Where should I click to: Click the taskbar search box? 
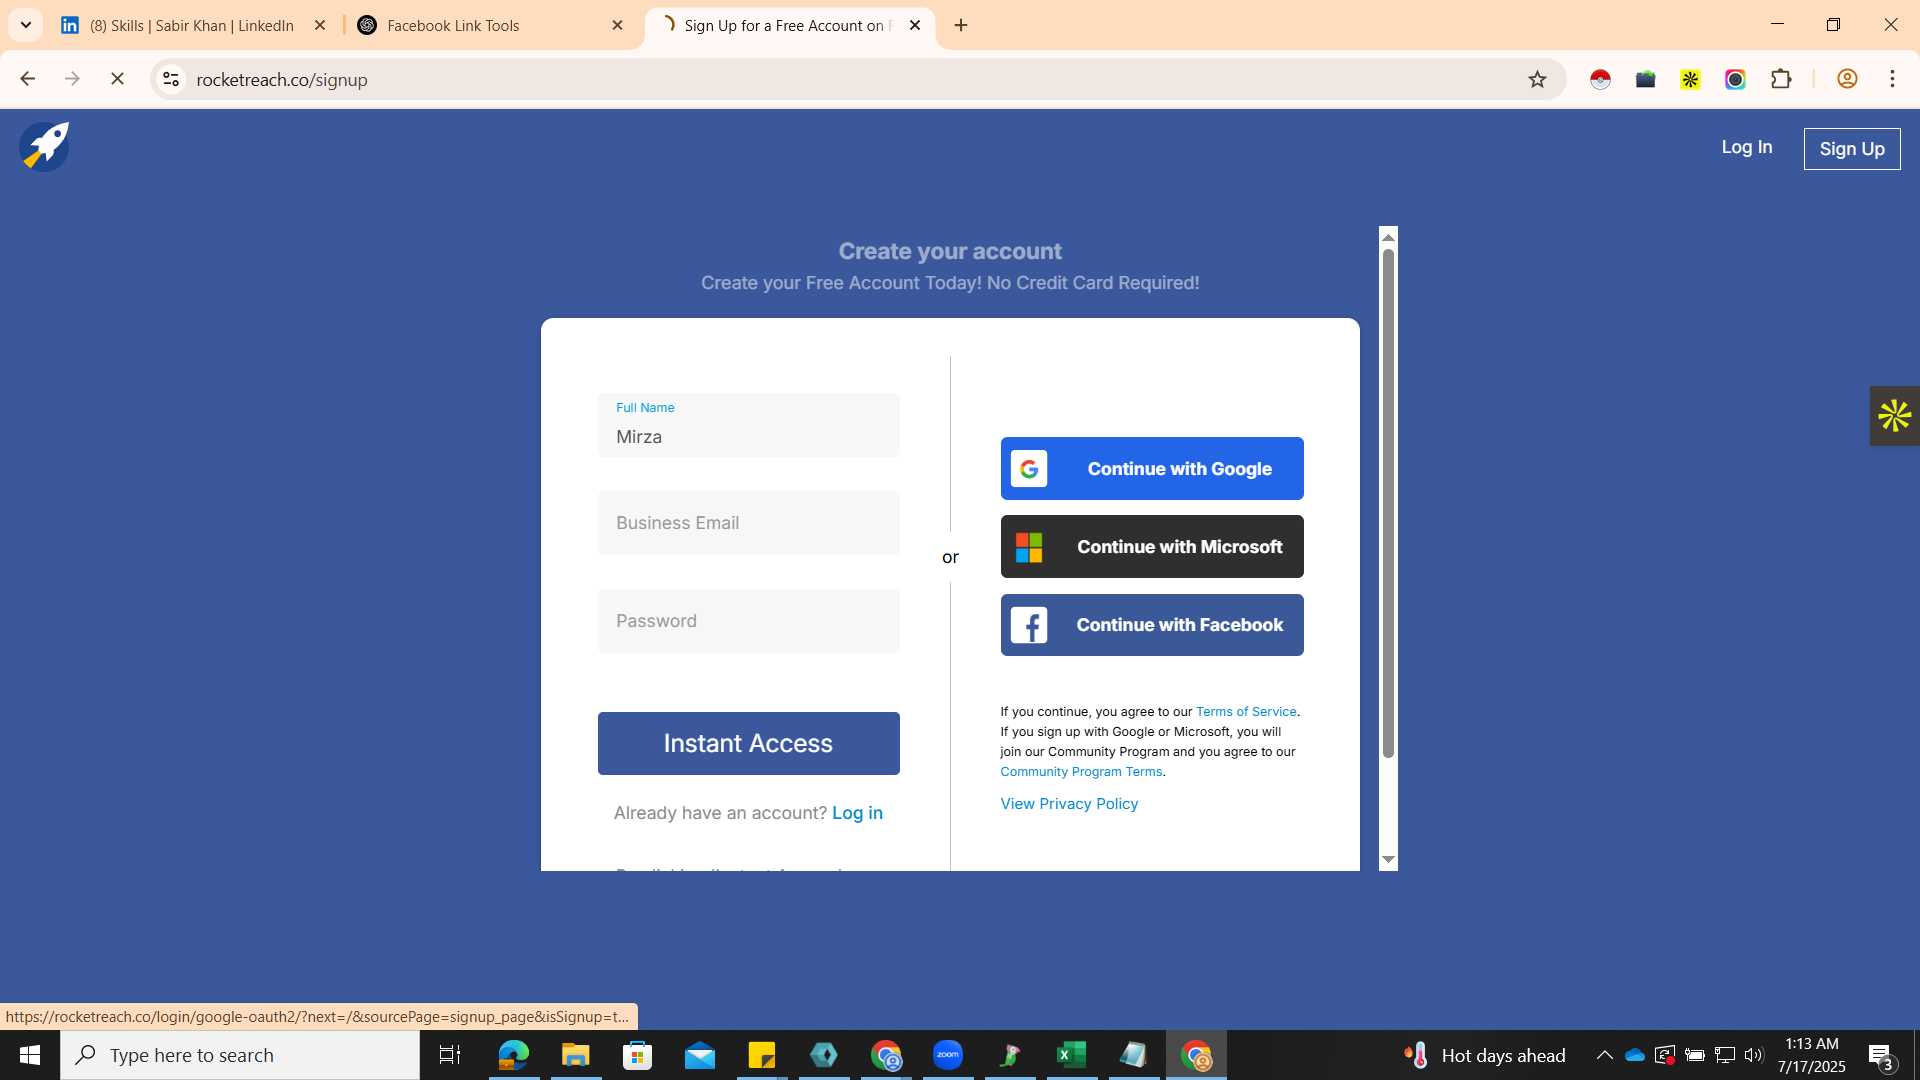click(240, 1055)
